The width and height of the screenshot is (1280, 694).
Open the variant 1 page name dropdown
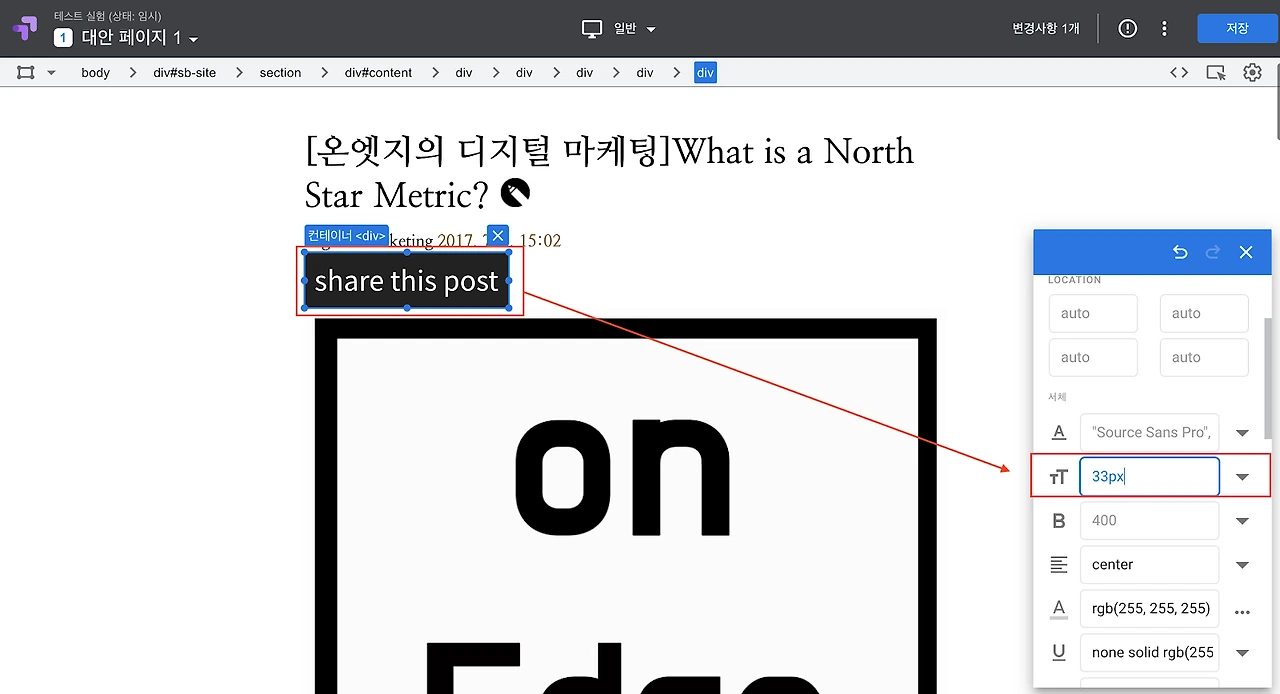point(127,38)
